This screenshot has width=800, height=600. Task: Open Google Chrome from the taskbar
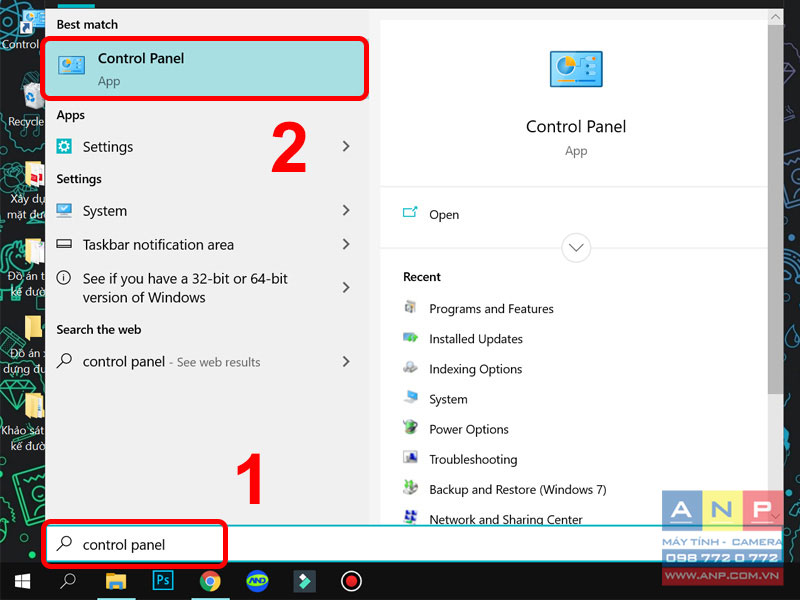click(210, 581)
